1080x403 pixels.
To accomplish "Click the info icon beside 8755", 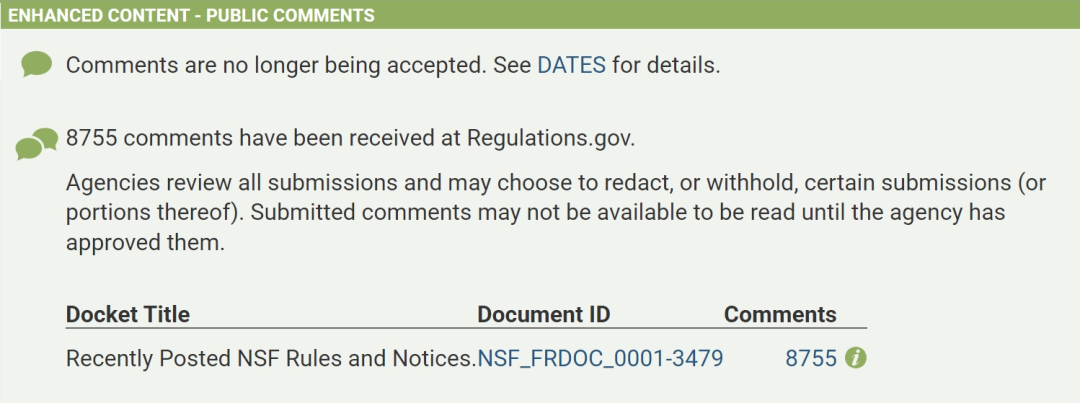I will point(855,358).
